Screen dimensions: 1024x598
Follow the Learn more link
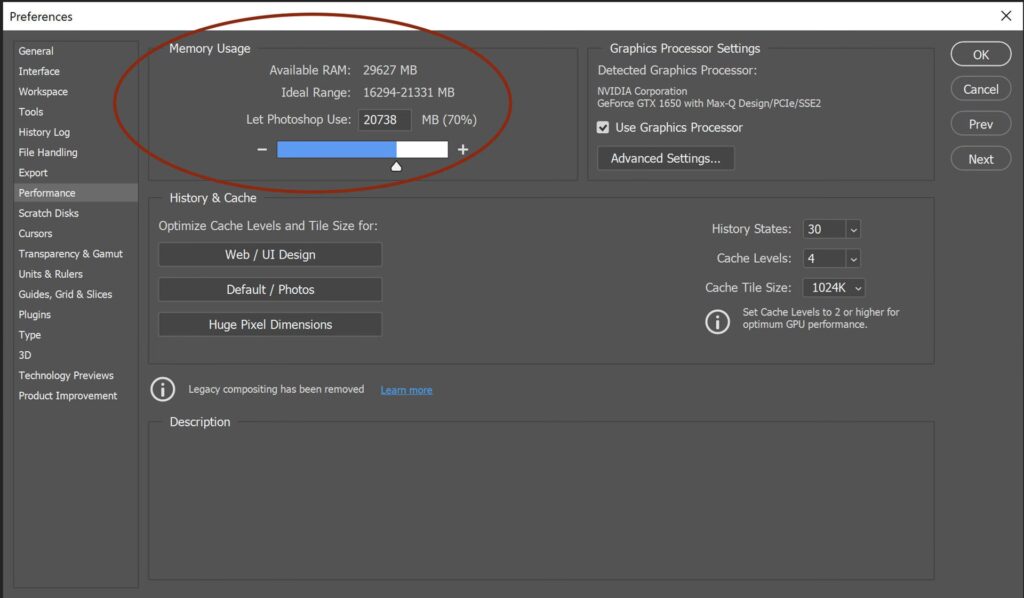(406, 390)
